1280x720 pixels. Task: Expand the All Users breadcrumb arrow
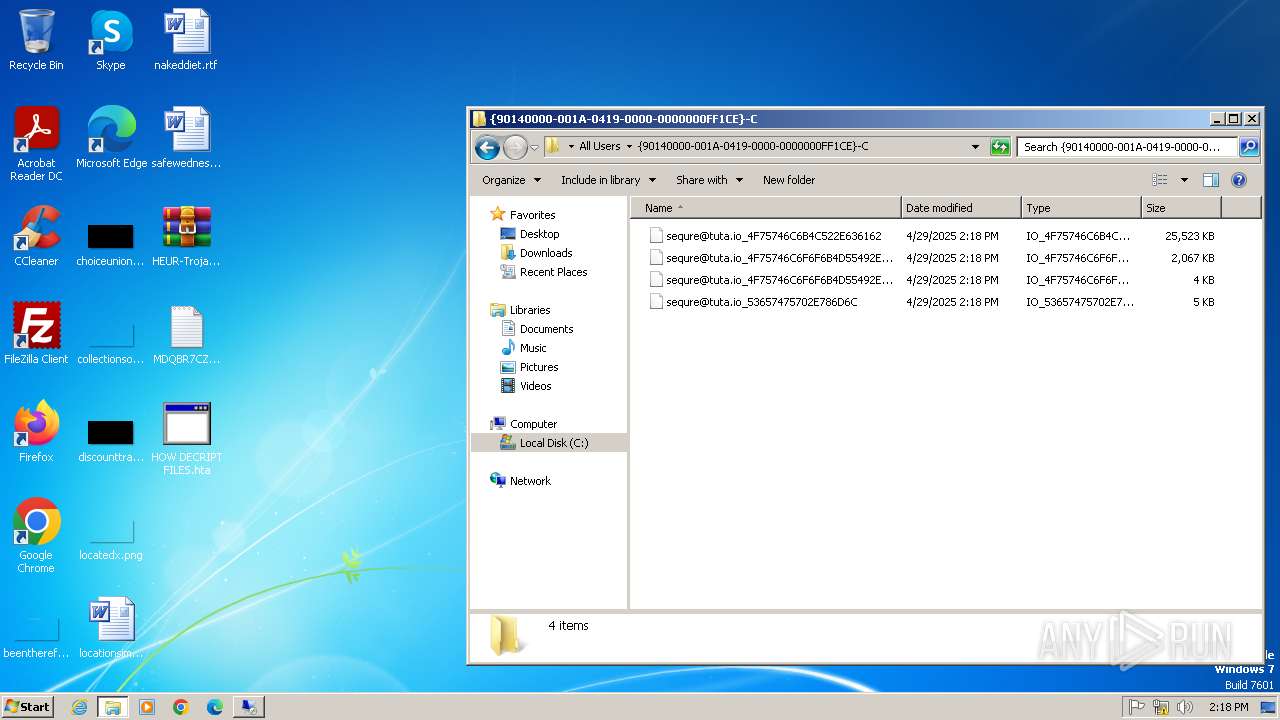(x=629, y=146)
